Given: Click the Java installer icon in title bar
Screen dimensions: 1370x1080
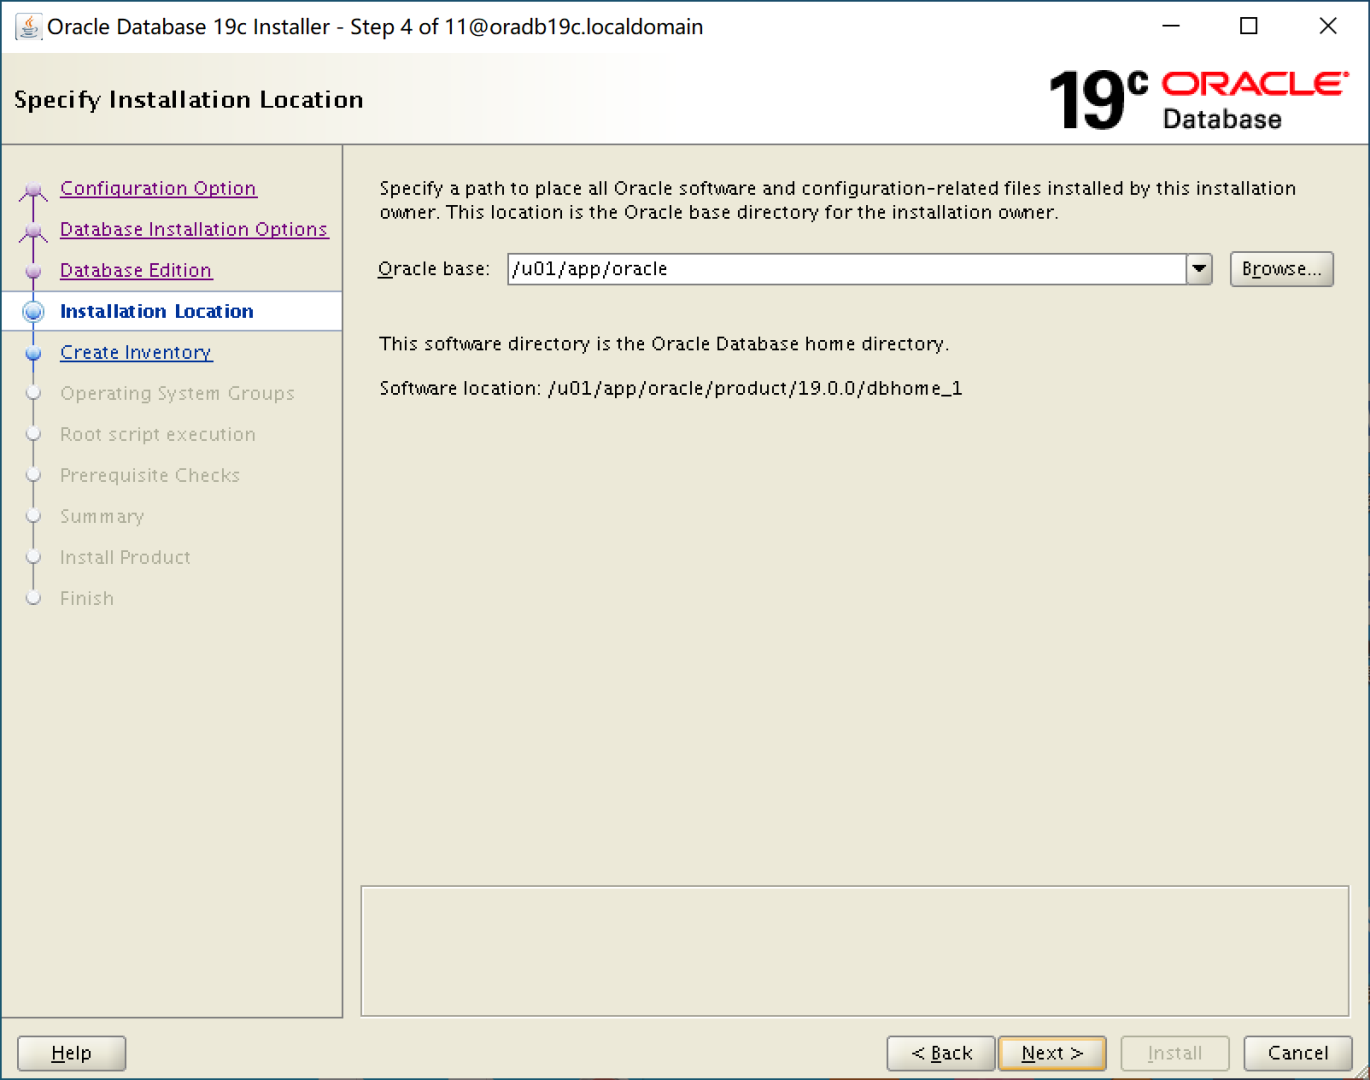Looking at the screenshot, I should coord(28,27).
